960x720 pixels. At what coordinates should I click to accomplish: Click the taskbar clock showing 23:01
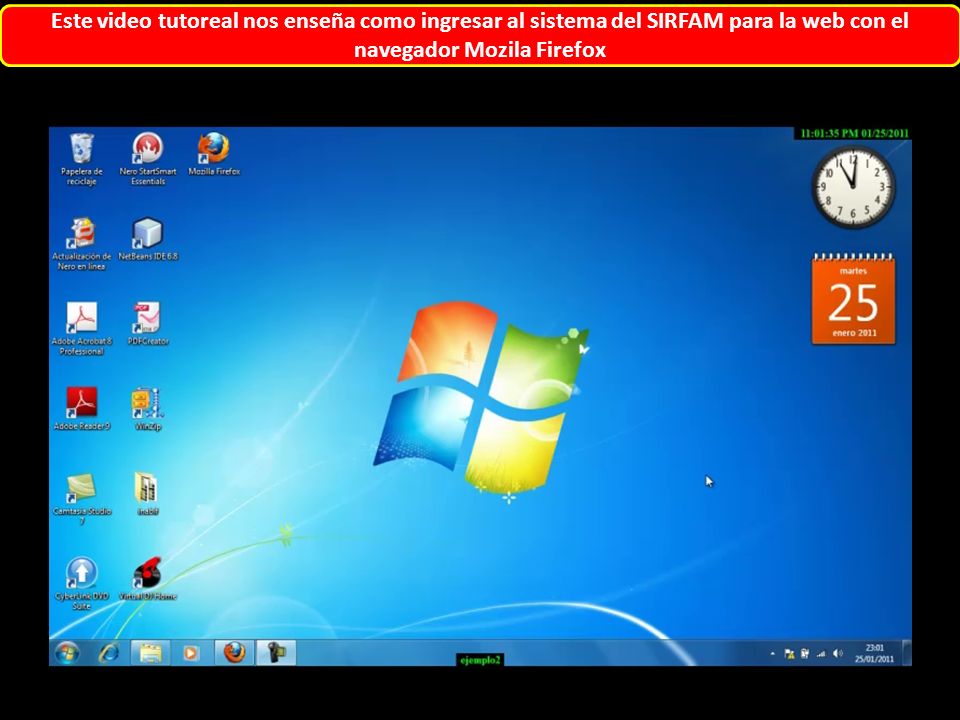pyautogui.click(x=874, y=653)
